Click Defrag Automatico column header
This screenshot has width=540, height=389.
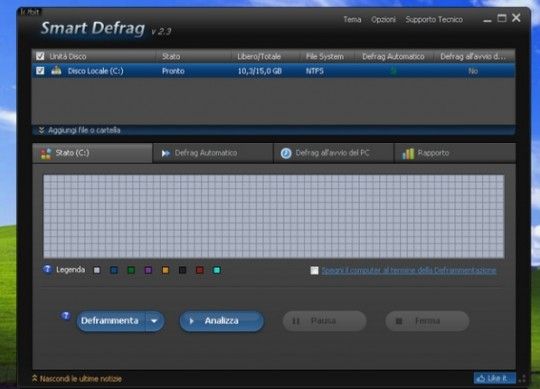393,56
